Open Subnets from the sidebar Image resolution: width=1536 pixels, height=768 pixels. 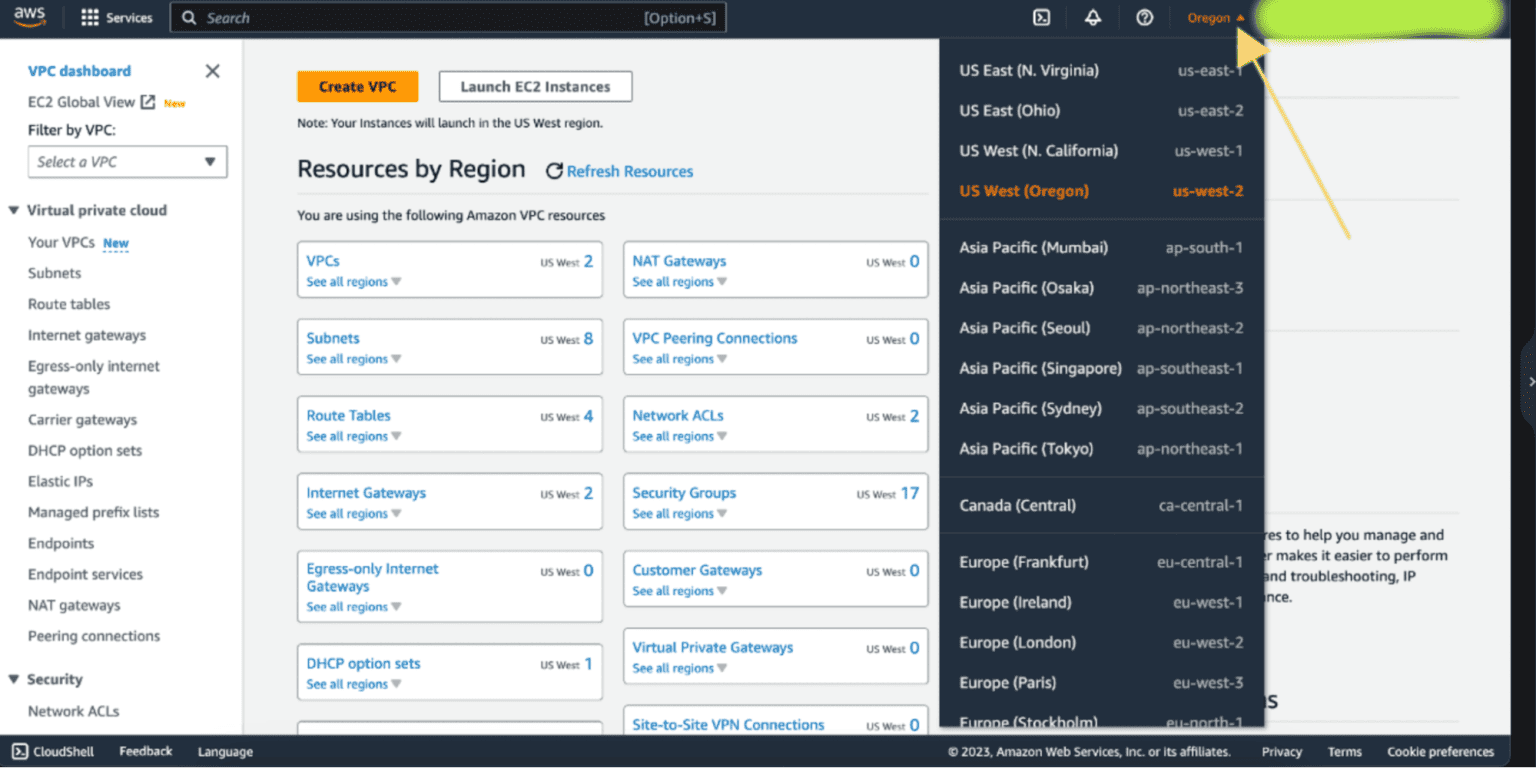54,273
